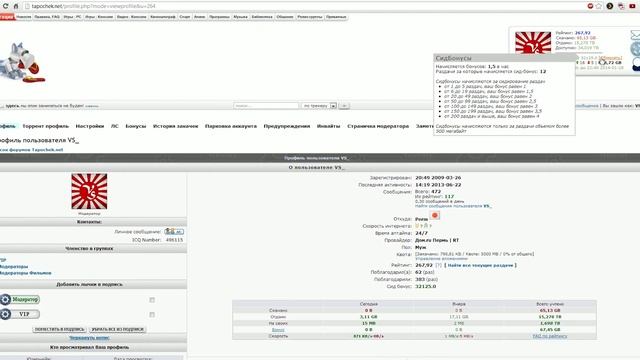Screen dimensions: 640x360
Task: Open the Правила, FAQ menu item
Action: [x=47, y=17]
